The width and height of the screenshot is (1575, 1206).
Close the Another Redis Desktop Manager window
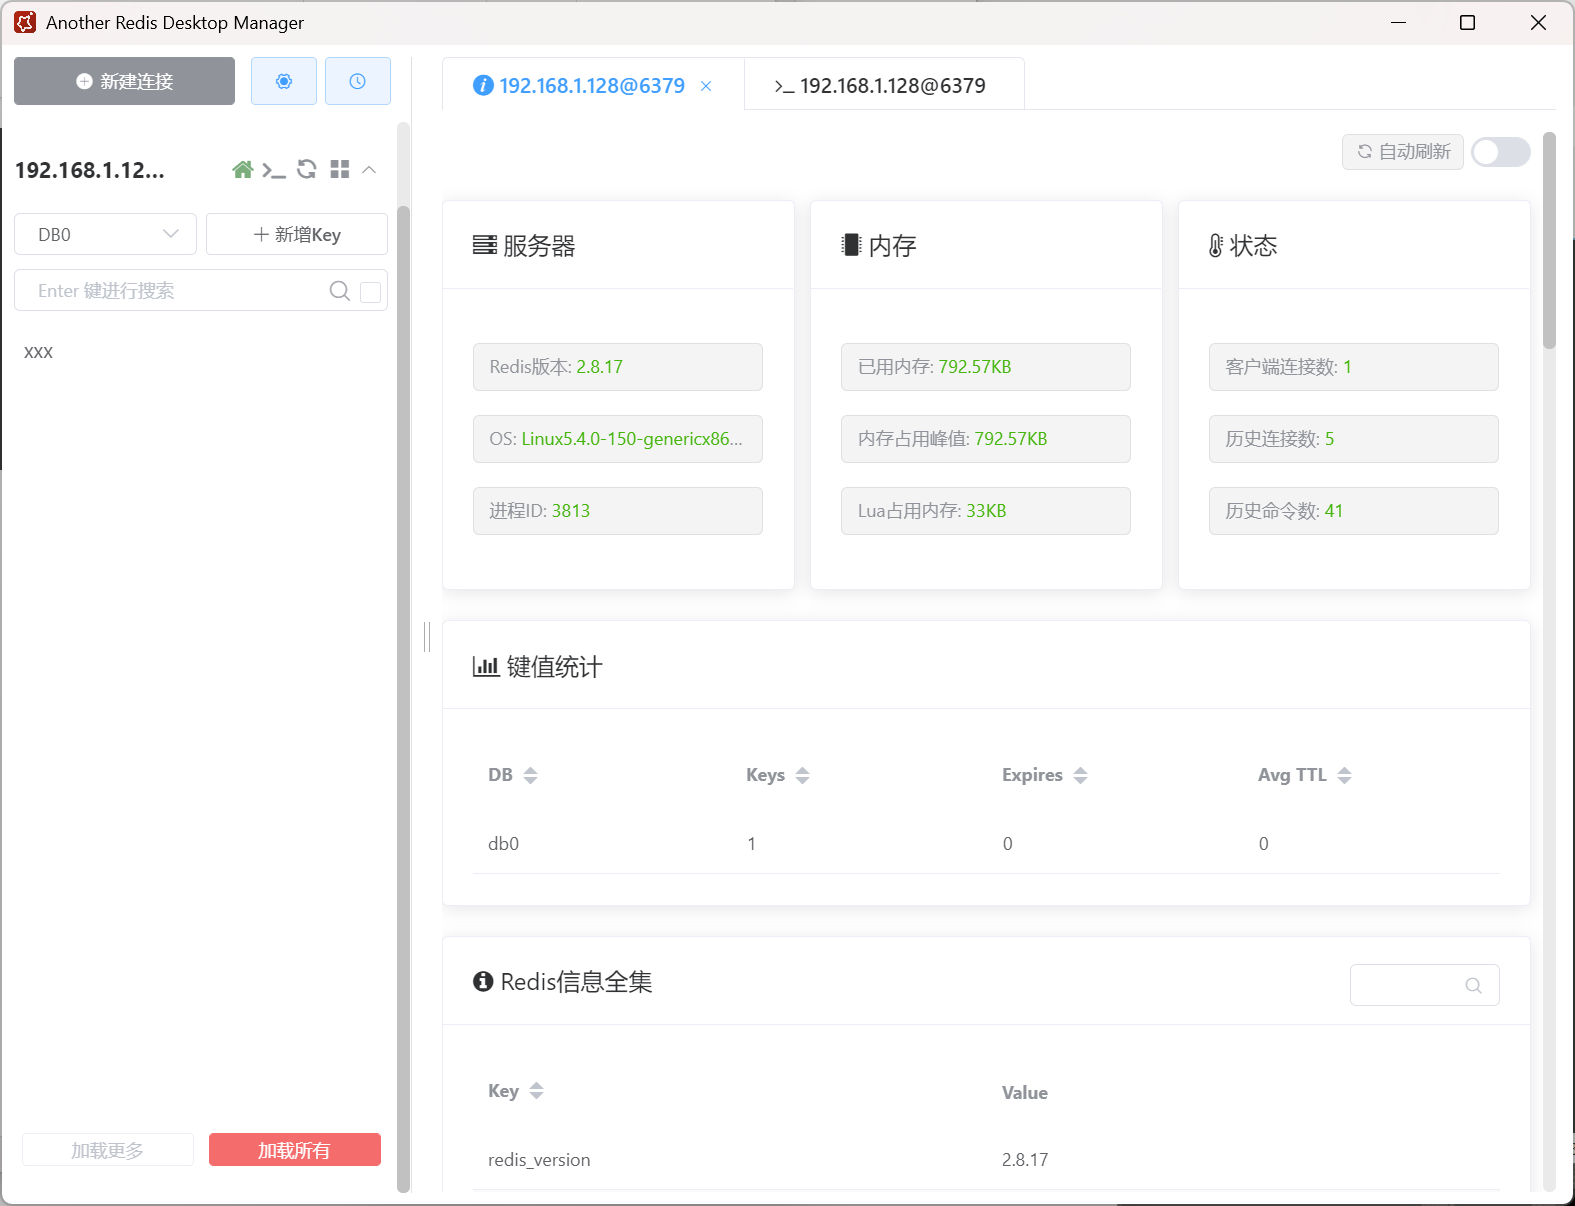(1538, 22)
